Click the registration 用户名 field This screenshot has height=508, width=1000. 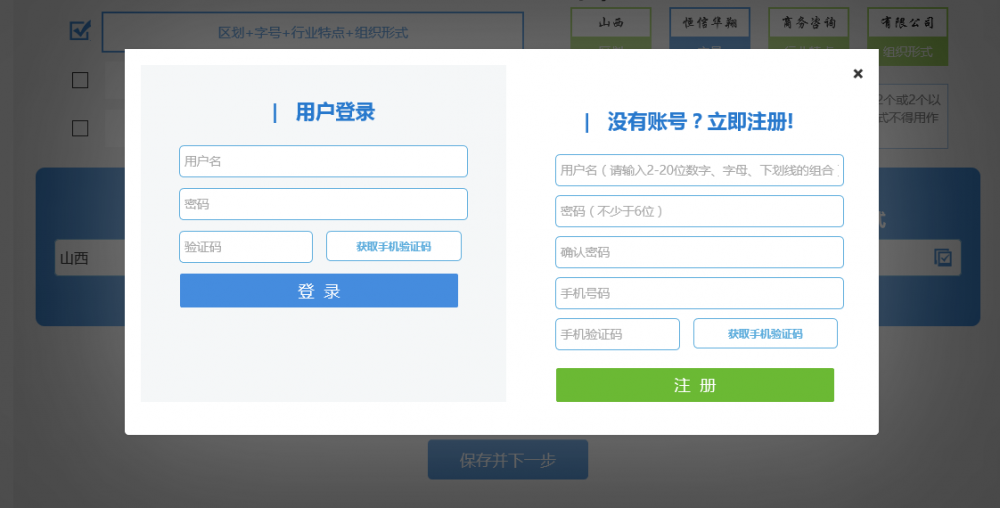click(x=699, y=170)
